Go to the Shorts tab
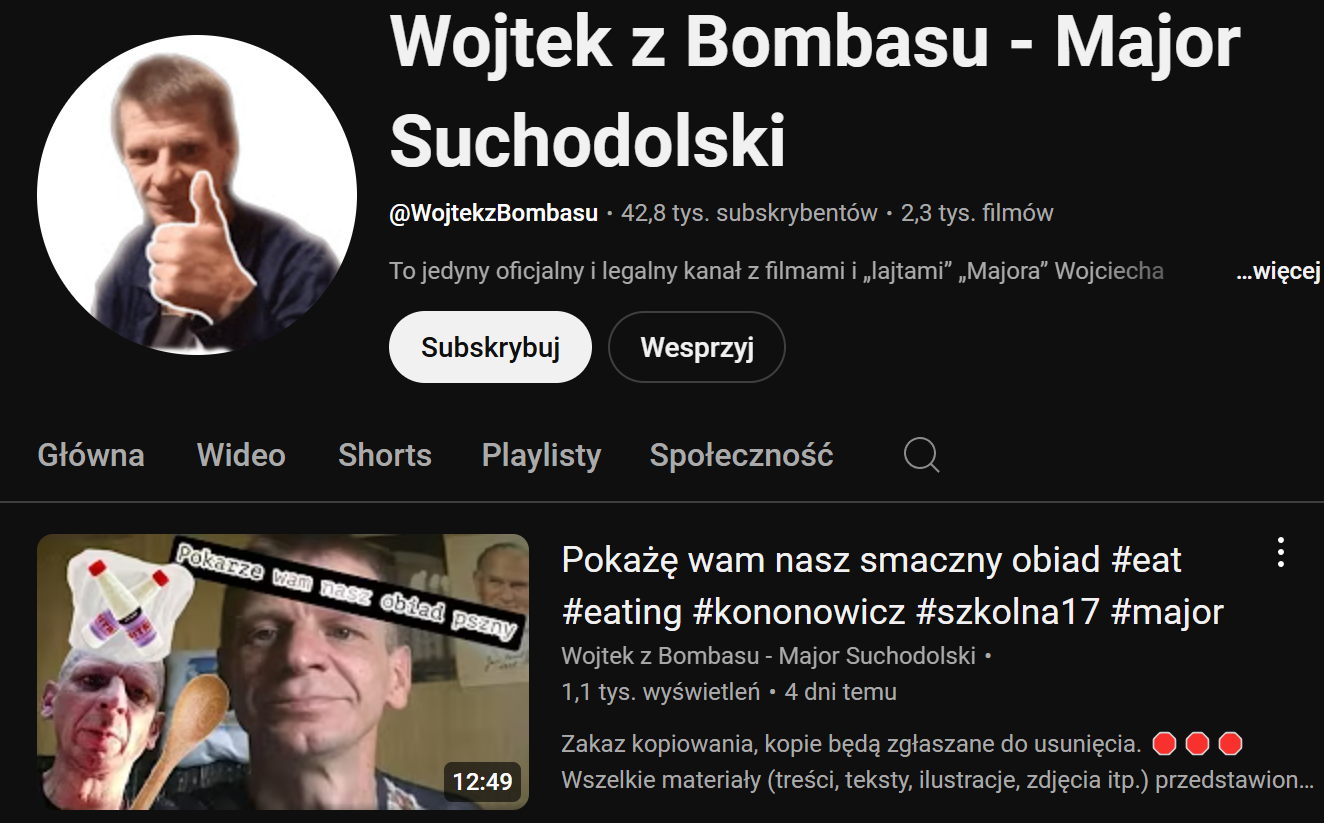This screenshot has width=1324, height=823. (385, 455)
